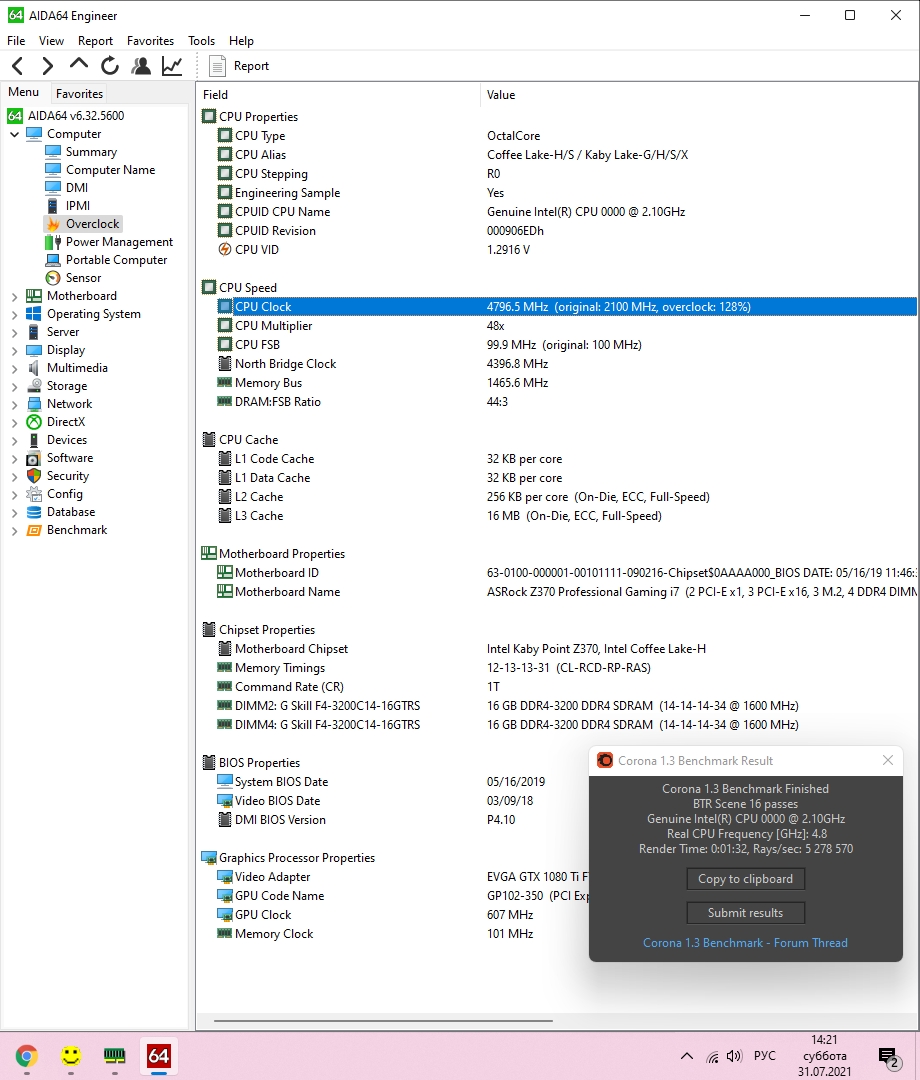This screenshot has height=1080, width=920.
Task: Open the Favorites menu
Action: click(150, 41)
